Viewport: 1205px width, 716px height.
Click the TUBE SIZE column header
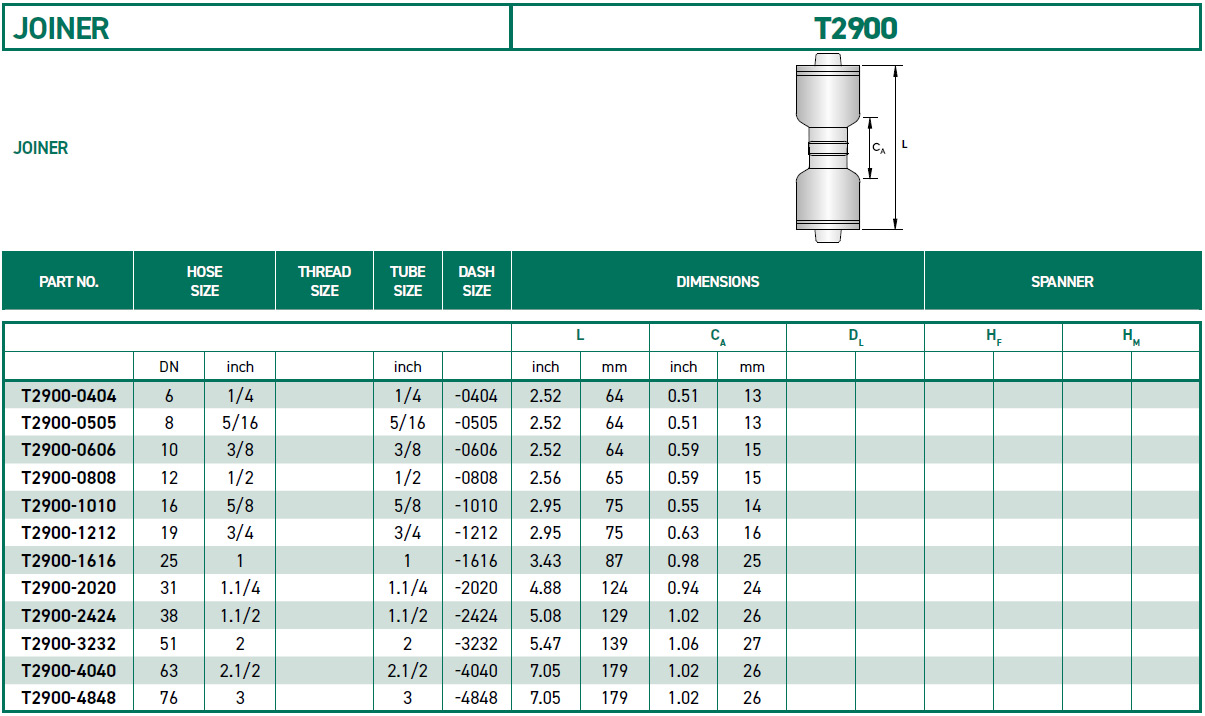[x=407, y=281]
